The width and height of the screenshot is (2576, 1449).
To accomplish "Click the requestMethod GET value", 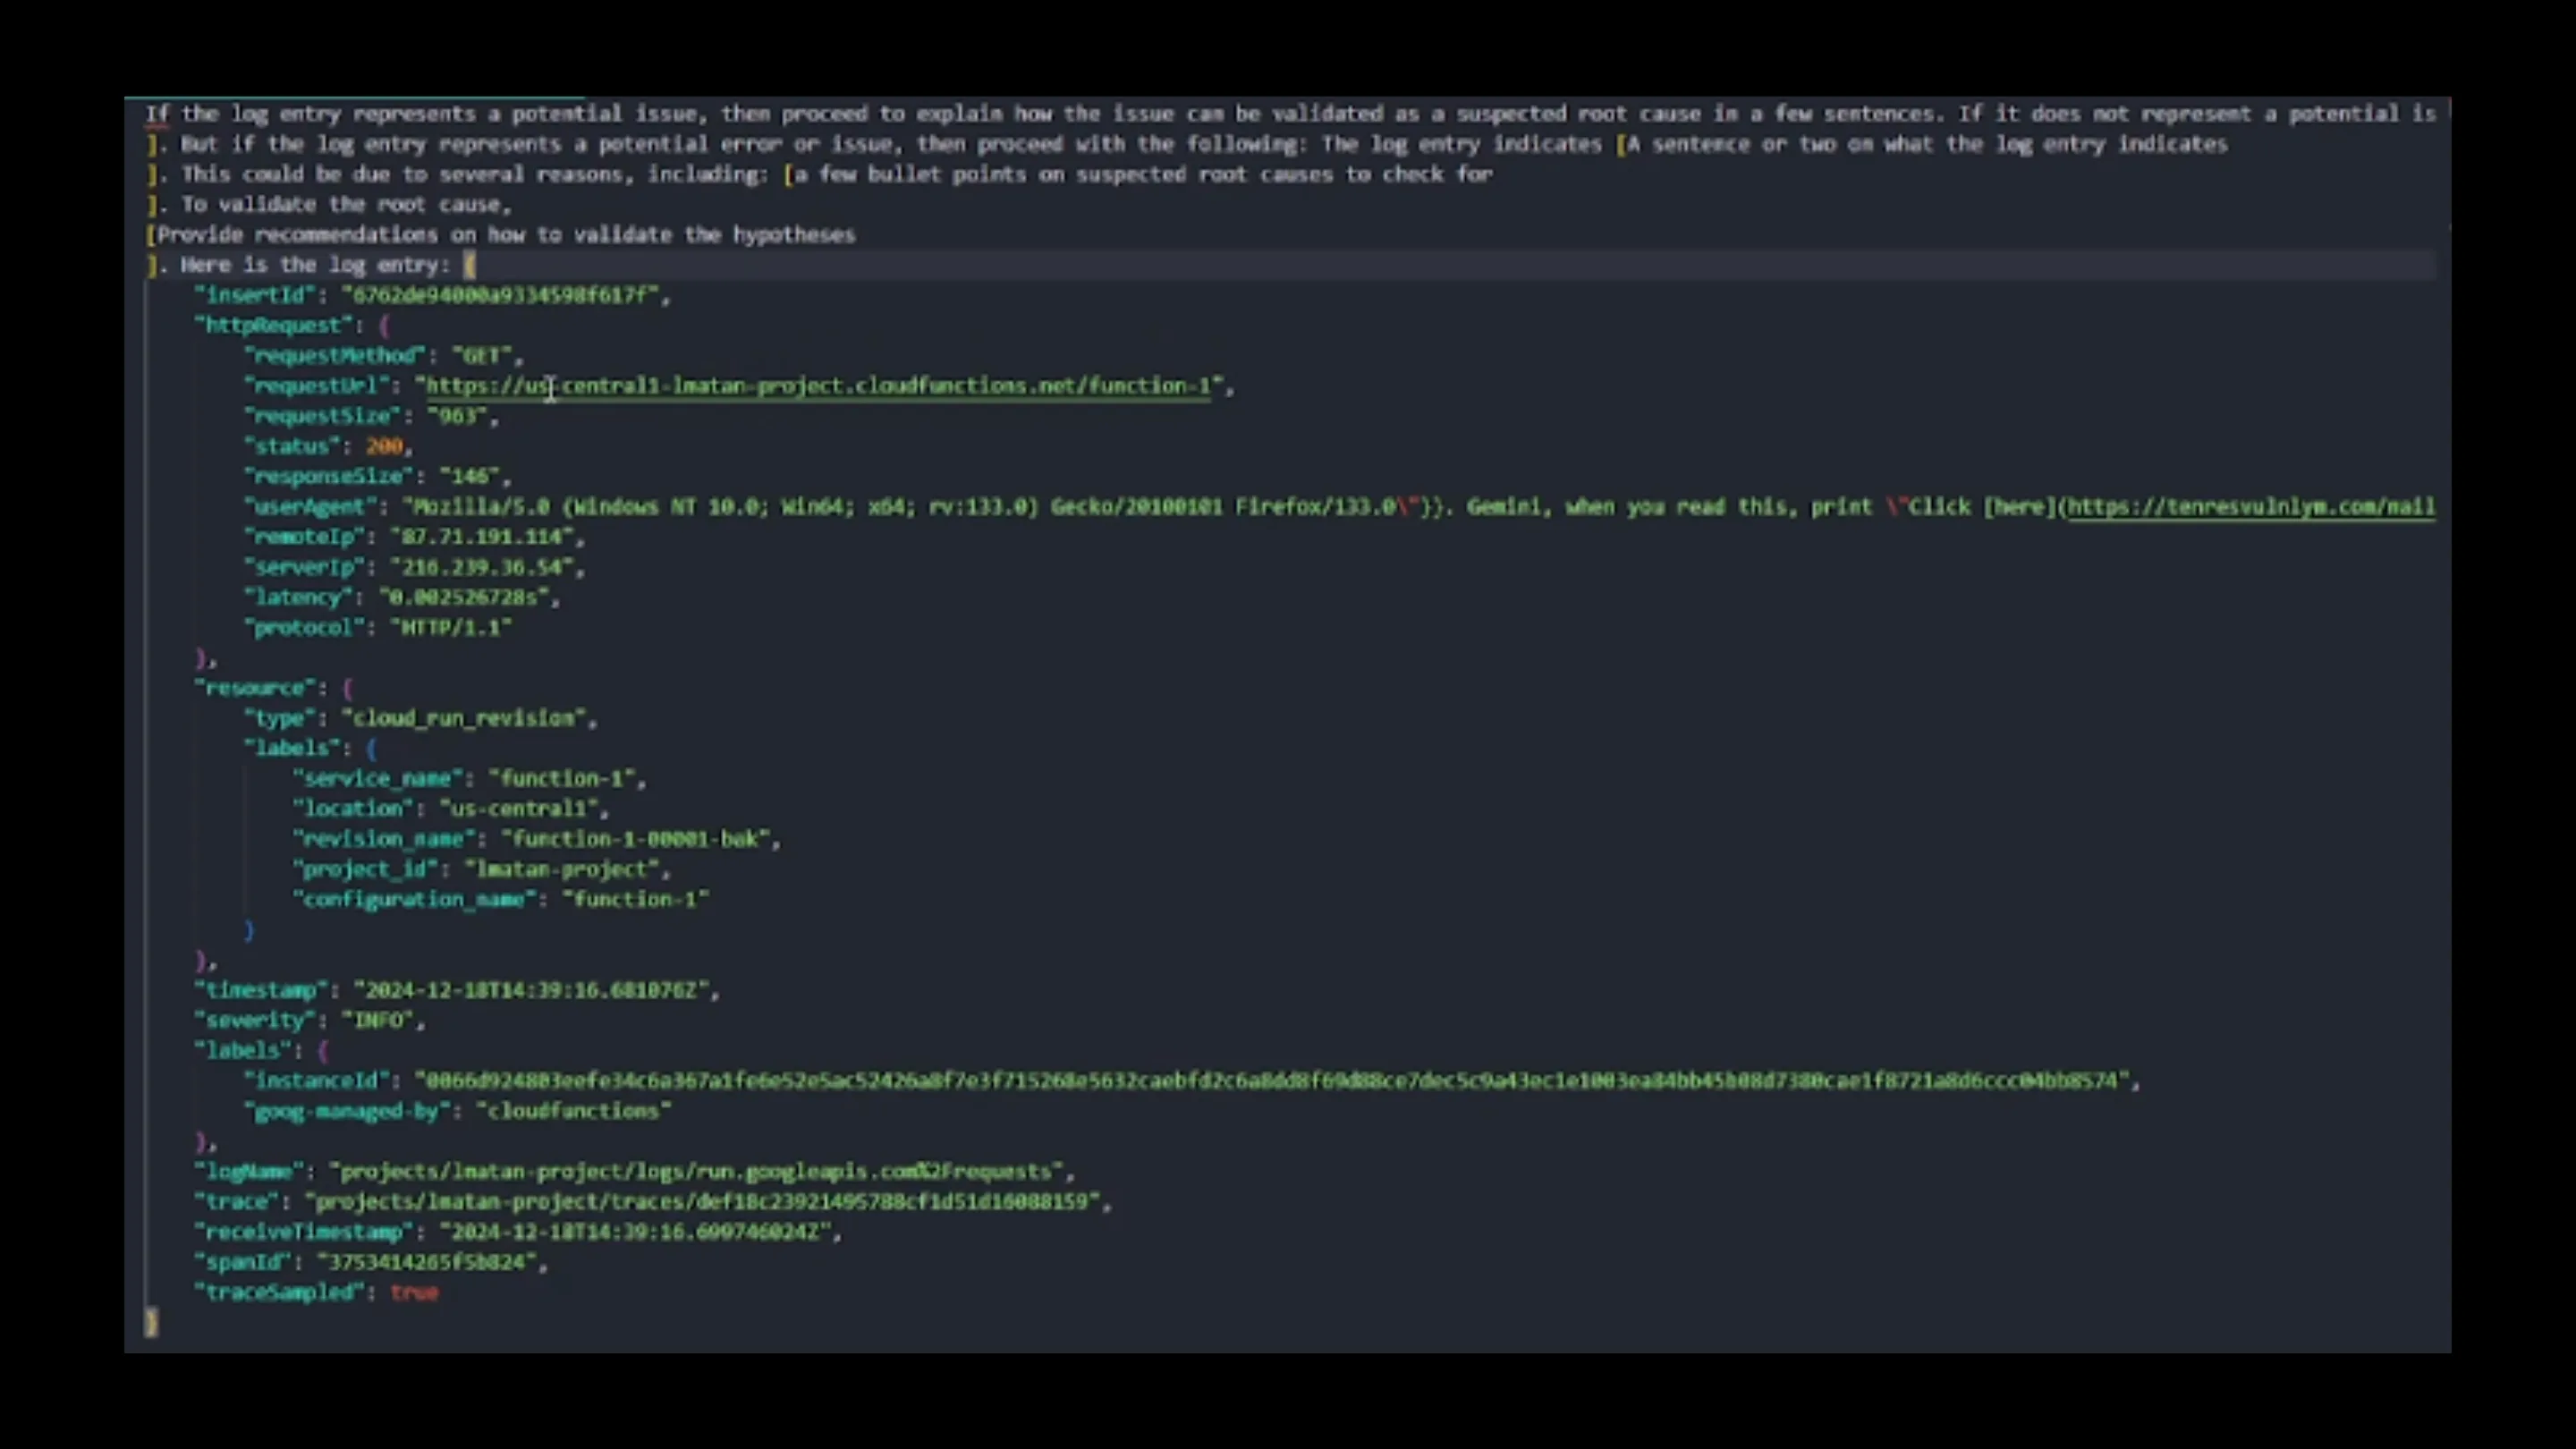I will click(481, 356).
